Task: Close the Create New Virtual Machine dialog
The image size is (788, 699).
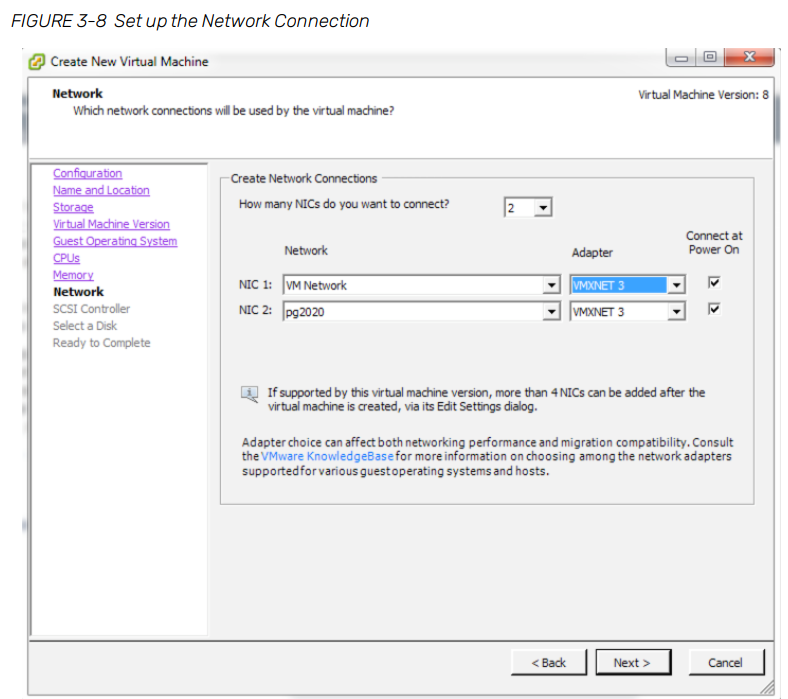Action: 749,57
